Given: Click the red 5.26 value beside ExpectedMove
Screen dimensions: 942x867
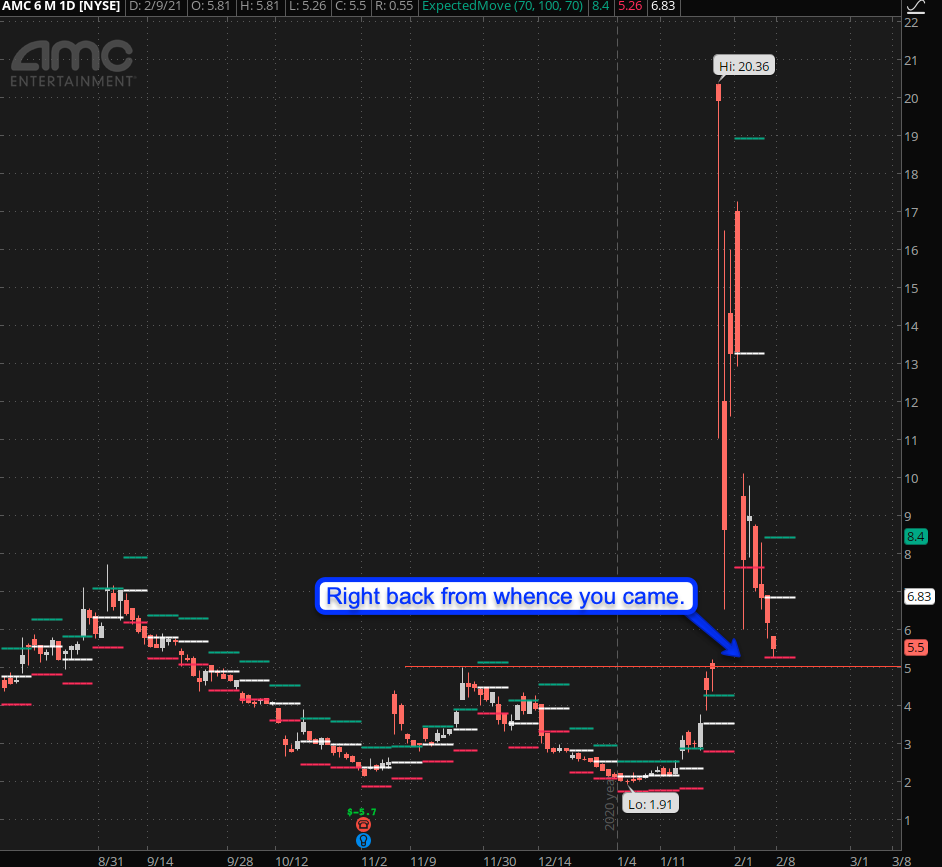Looking at the screenshot, I should [630, 6].
